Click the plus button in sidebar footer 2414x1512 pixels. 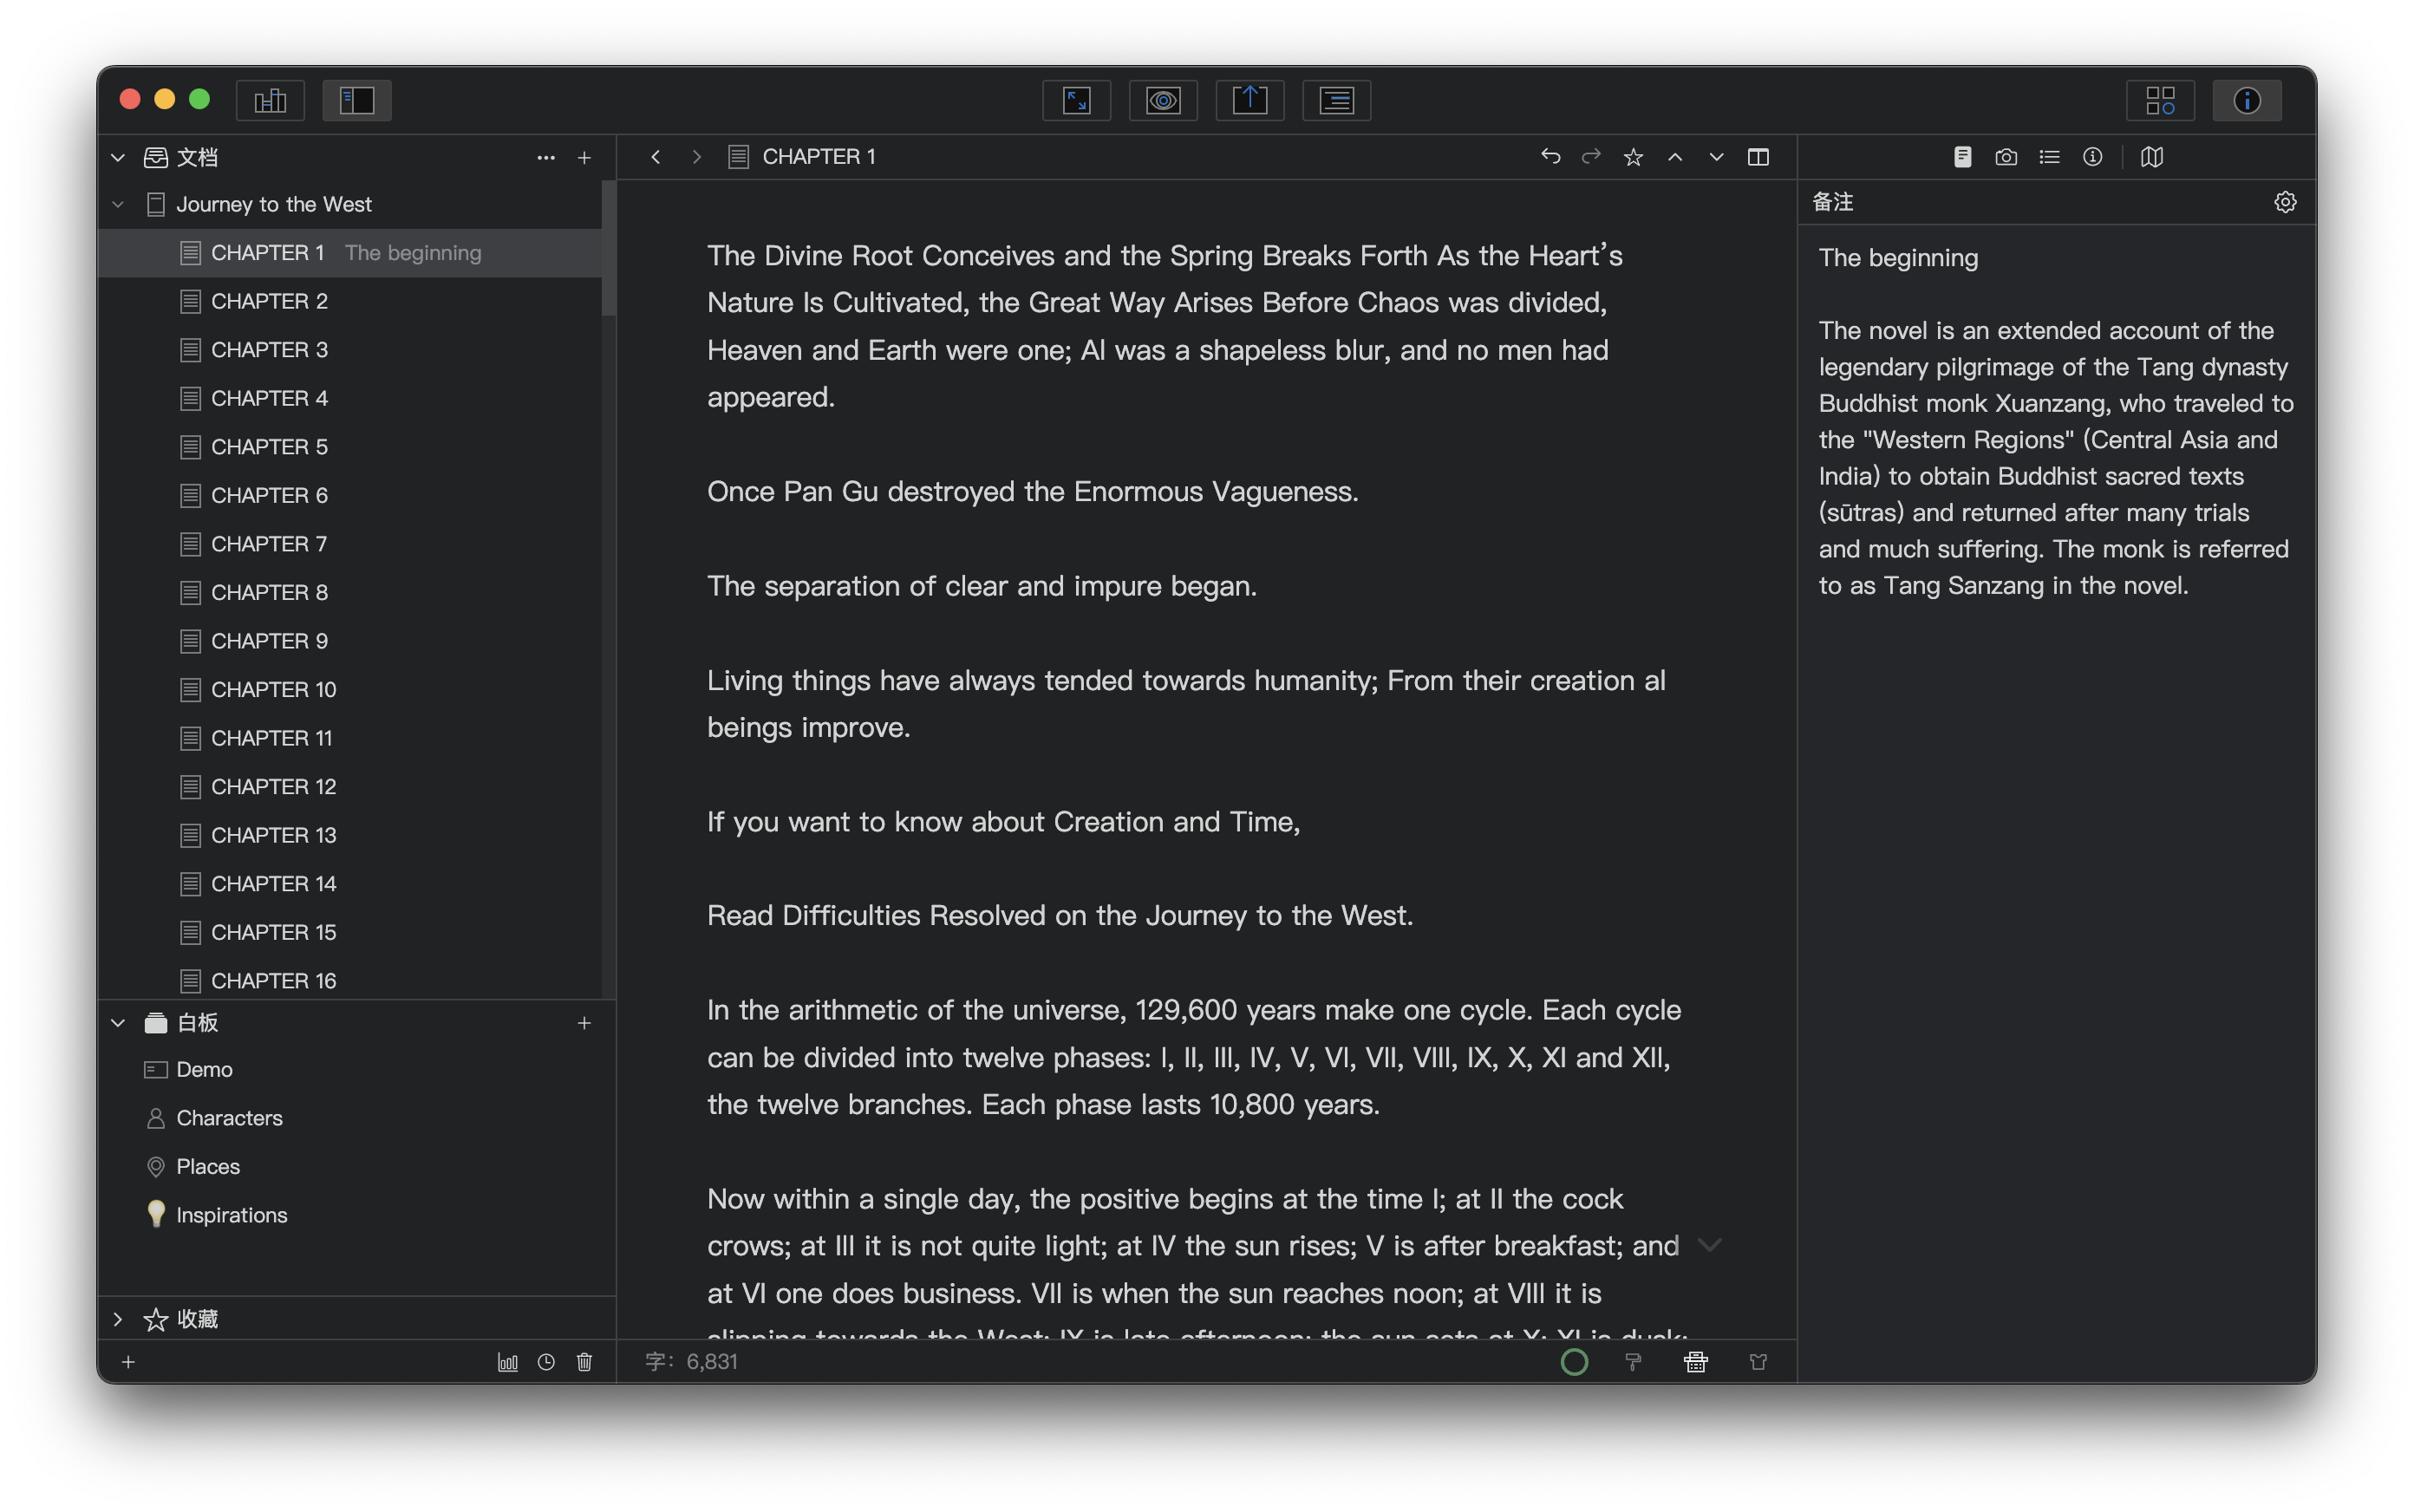(x=128, y=1362)
